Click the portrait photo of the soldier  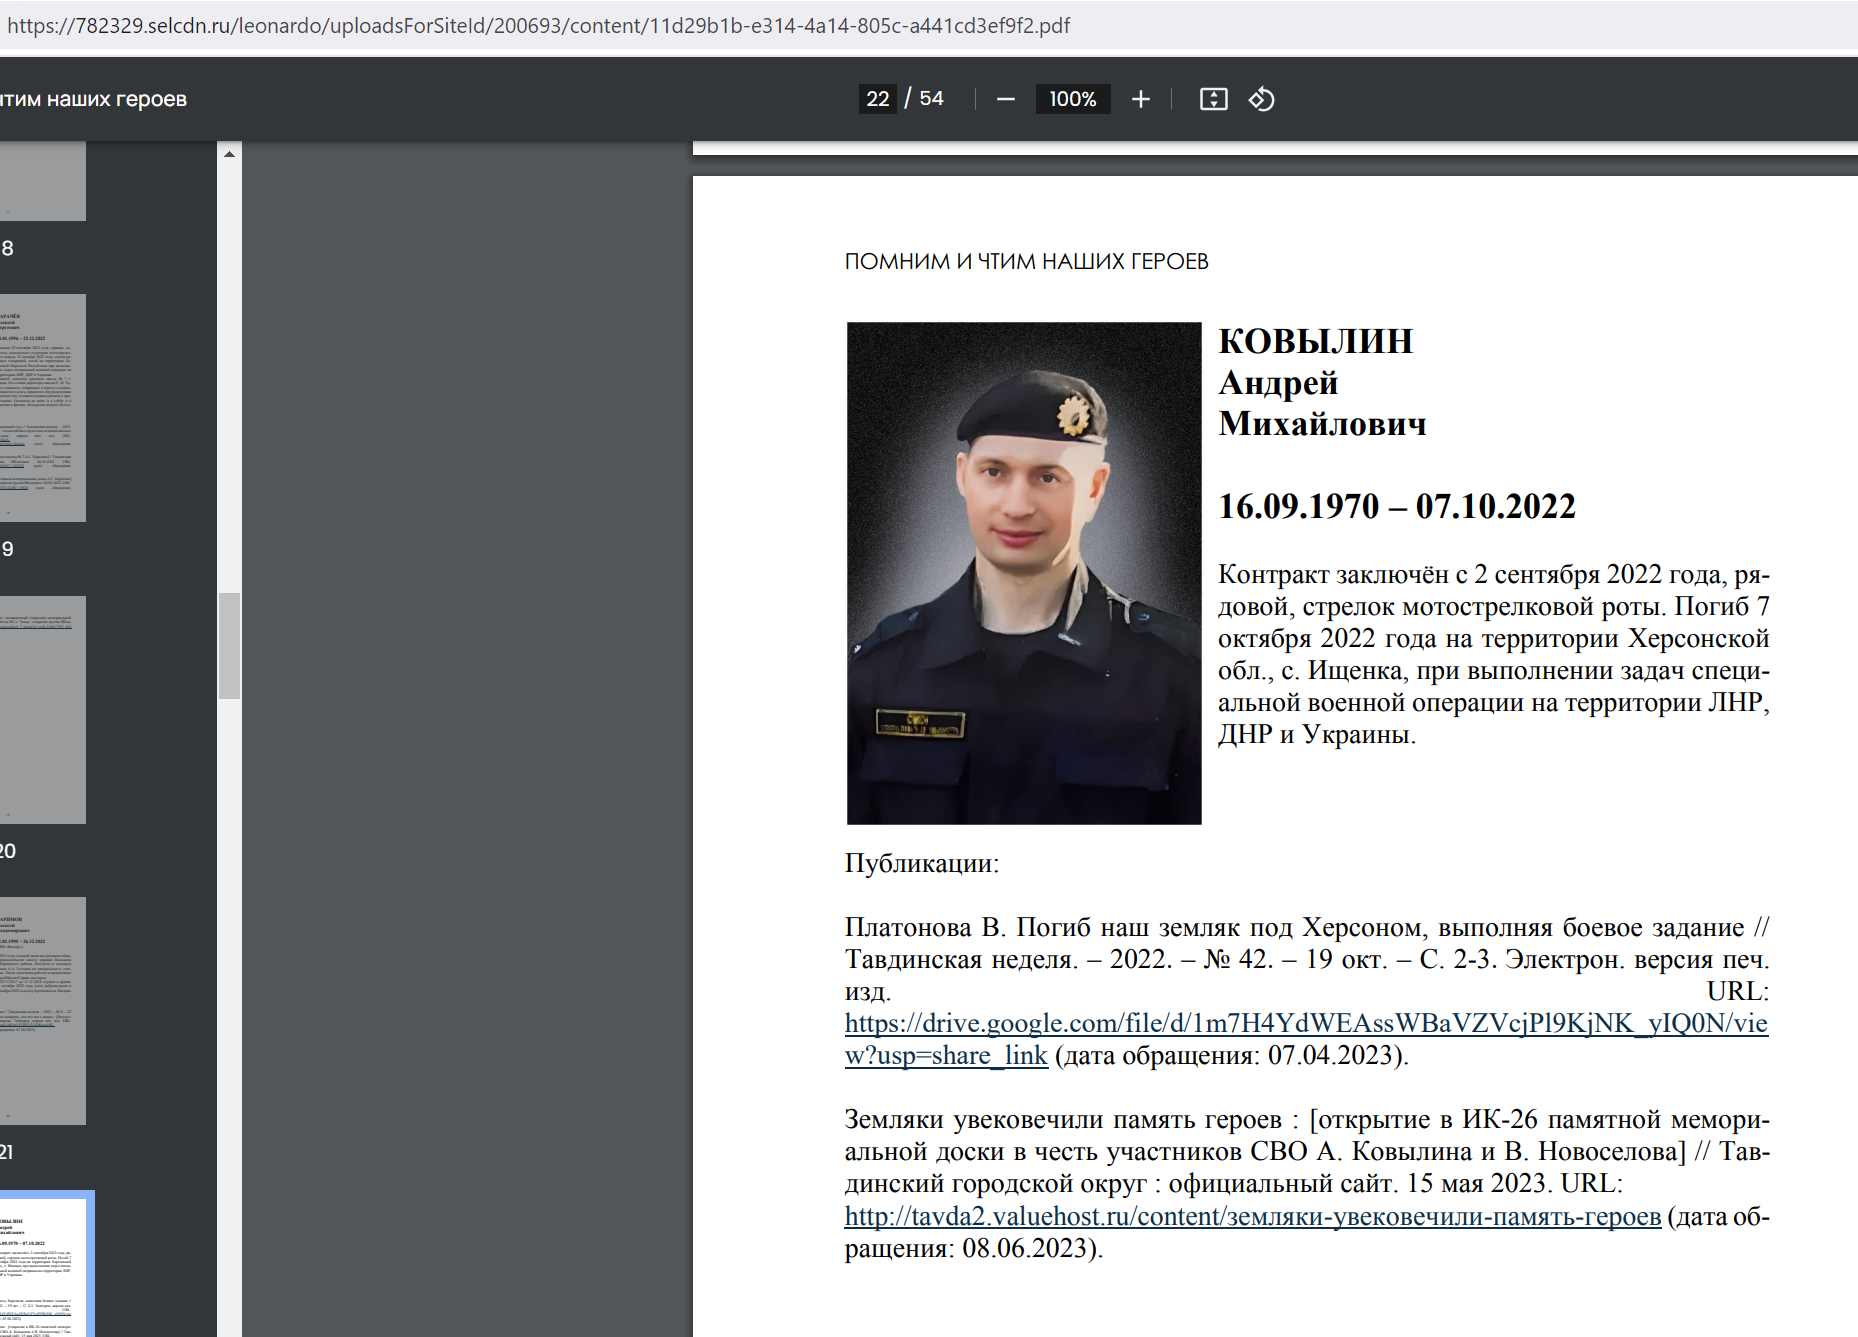pyautogui.click(x=1024, y=573)
